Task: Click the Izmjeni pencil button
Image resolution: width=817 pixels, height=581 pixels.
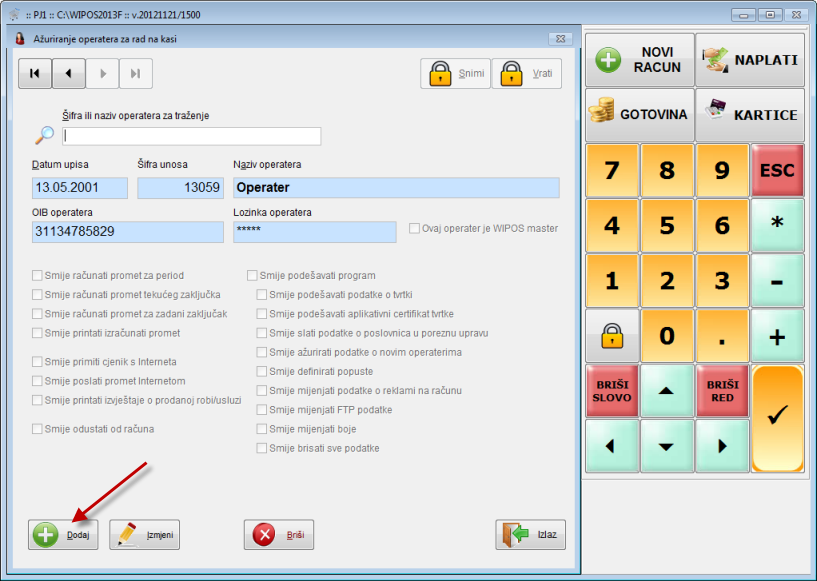Action: click(x=144, y=535)
